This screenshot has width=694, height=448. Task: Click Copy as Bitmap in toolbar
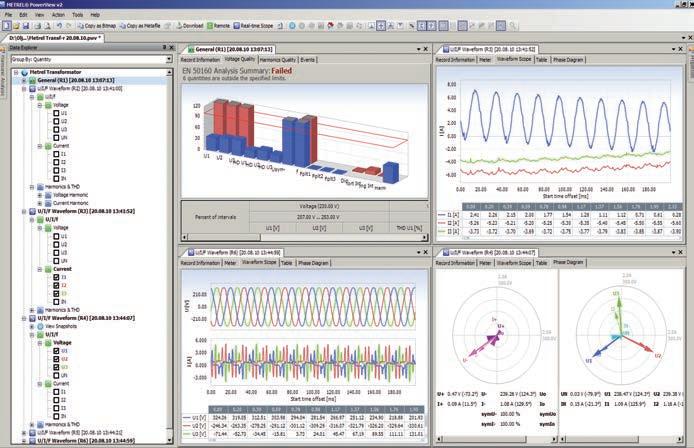[97, 26]
